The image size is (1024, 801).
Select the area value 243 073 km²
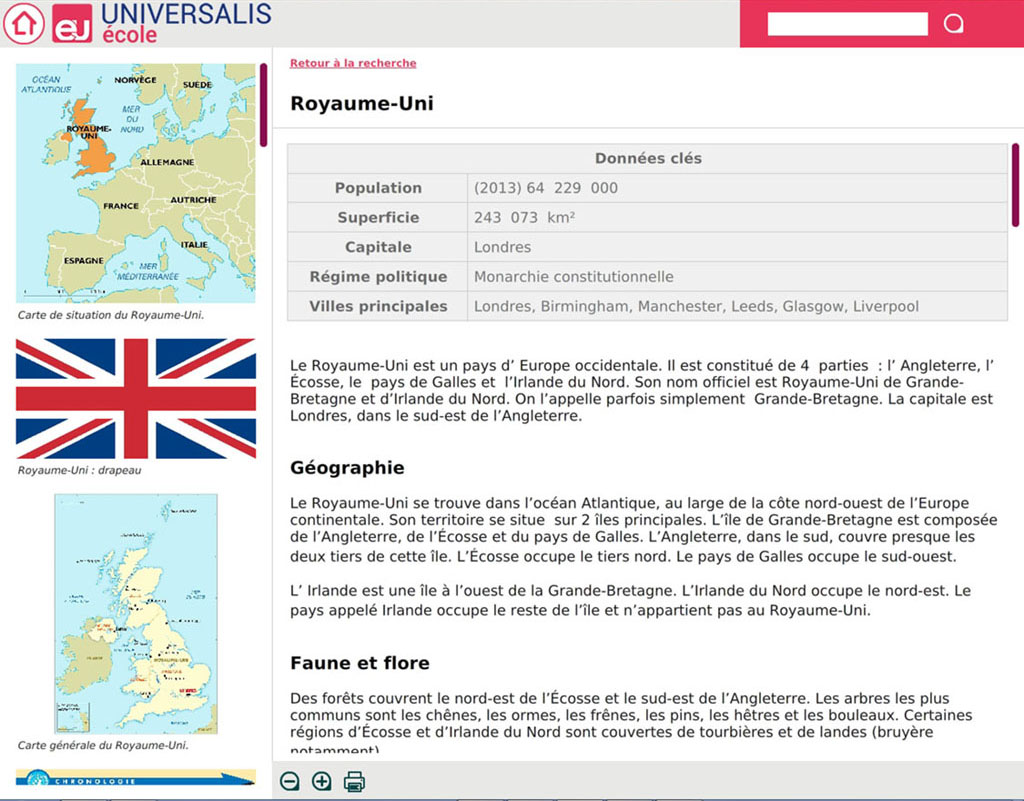point(524,217)
